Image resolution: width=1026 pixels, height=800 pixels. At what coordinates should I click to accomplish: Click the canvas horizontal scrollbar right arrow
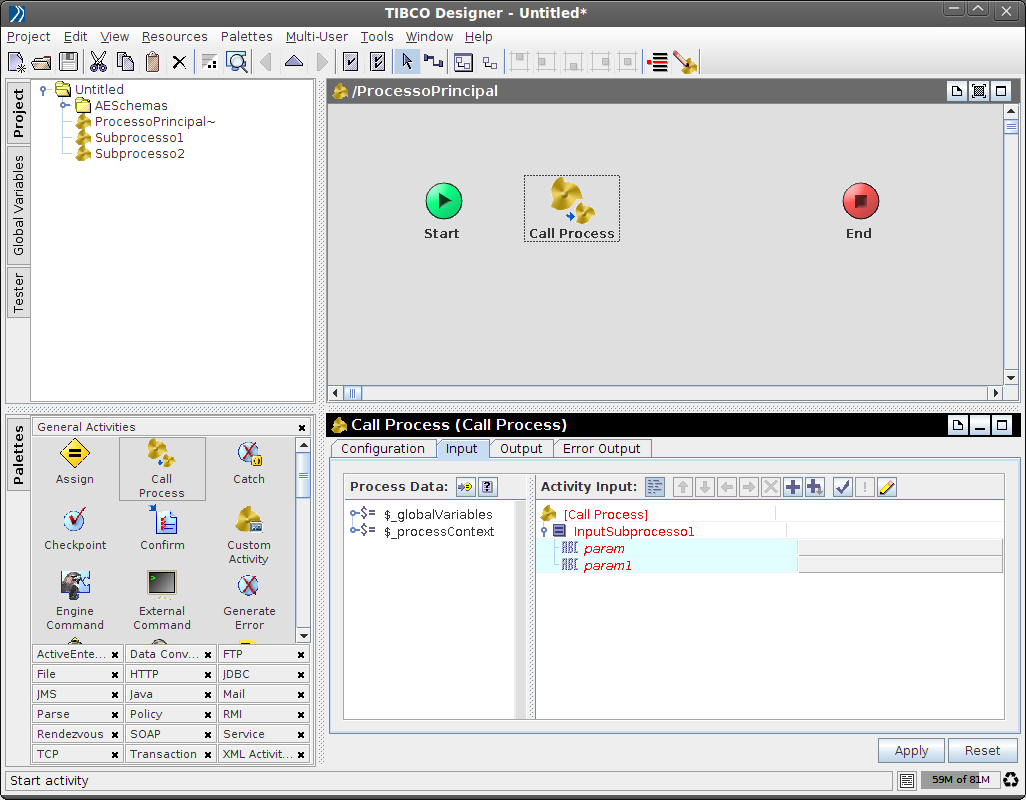coord(995,393)
